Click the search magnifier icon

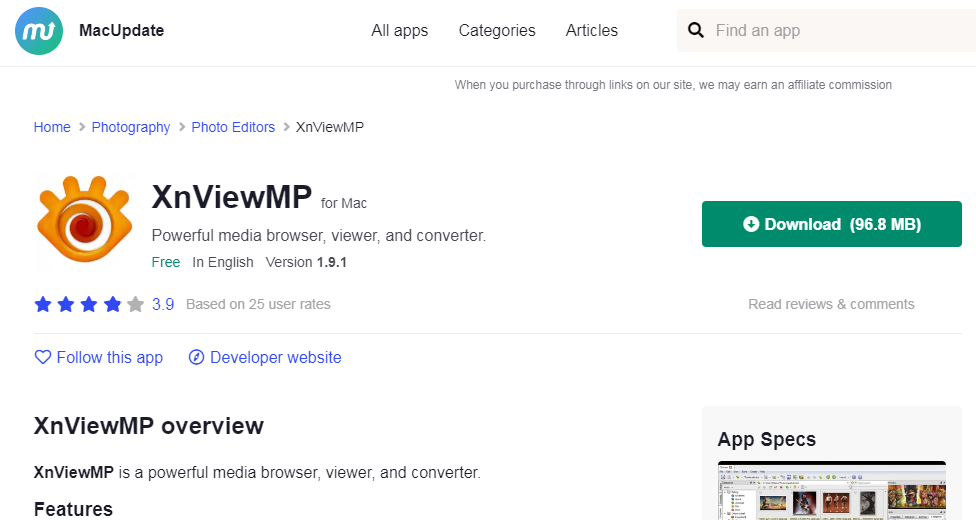point(696,31)
